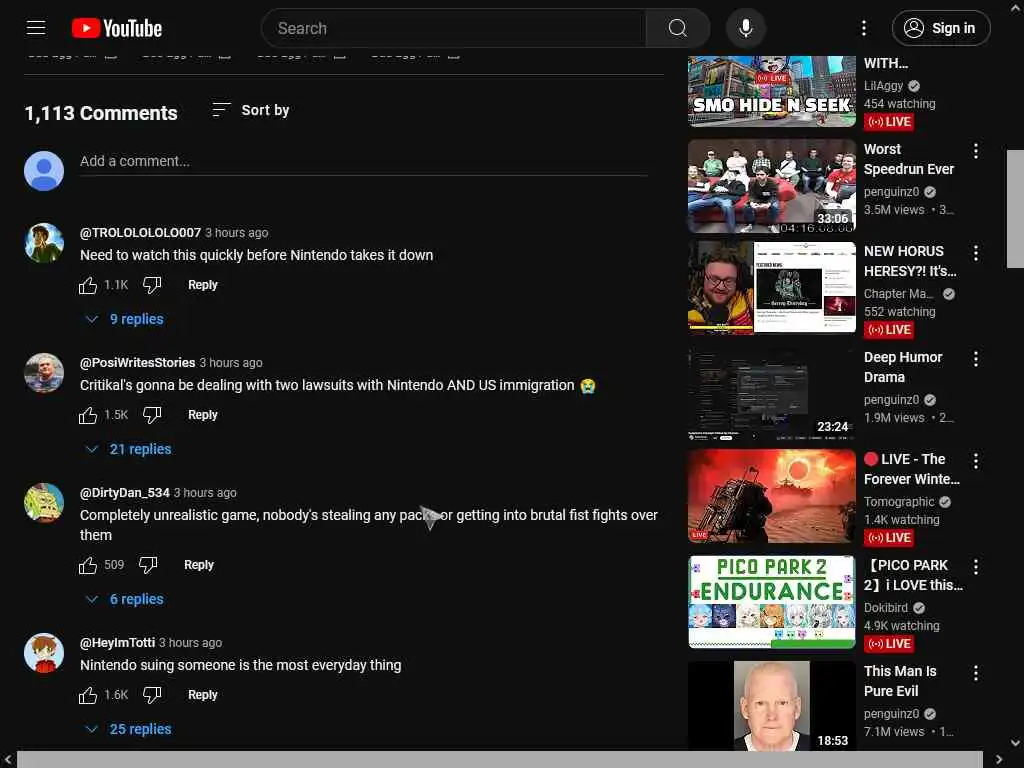Open NEW HORUS HERESY live thumbnail
The image size is (1024, 768).
pyautogui.click(x=772, y=287)
